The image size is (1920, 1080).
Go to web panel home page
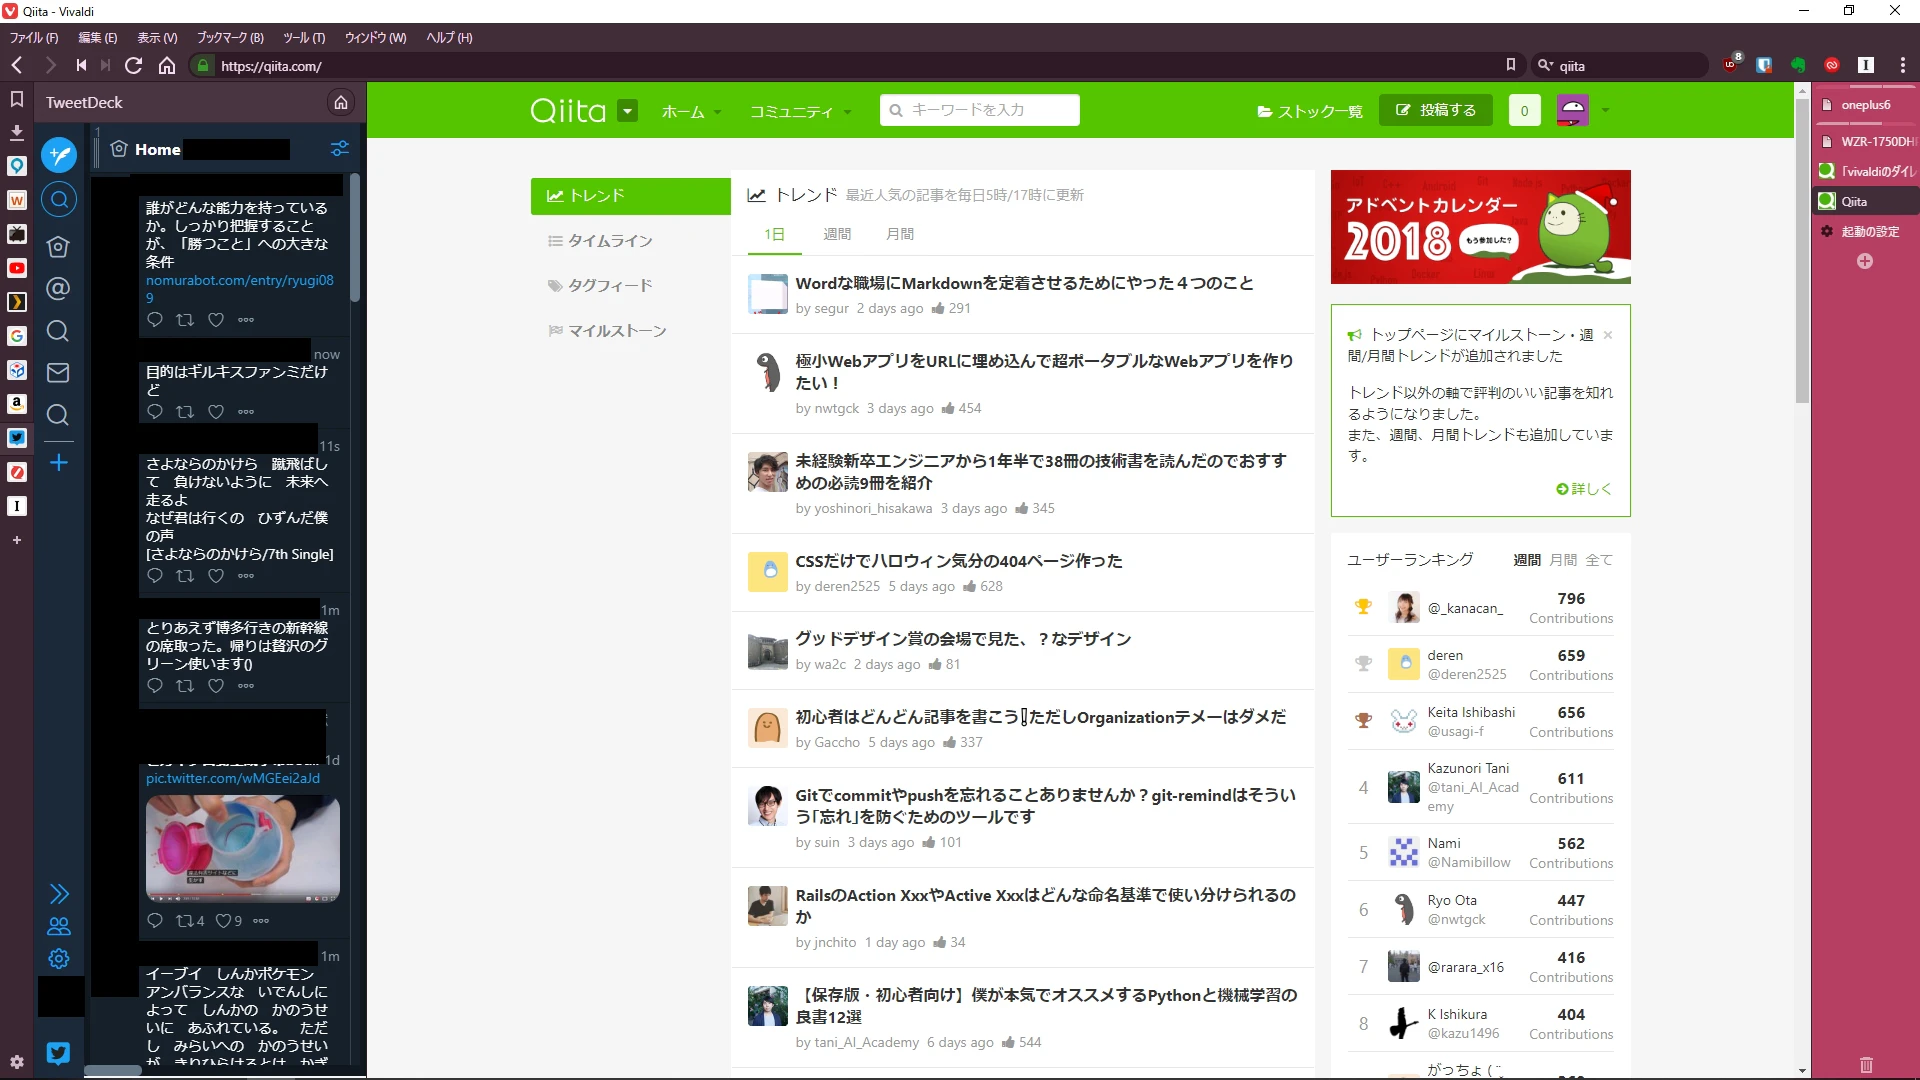tap(341, 103)
